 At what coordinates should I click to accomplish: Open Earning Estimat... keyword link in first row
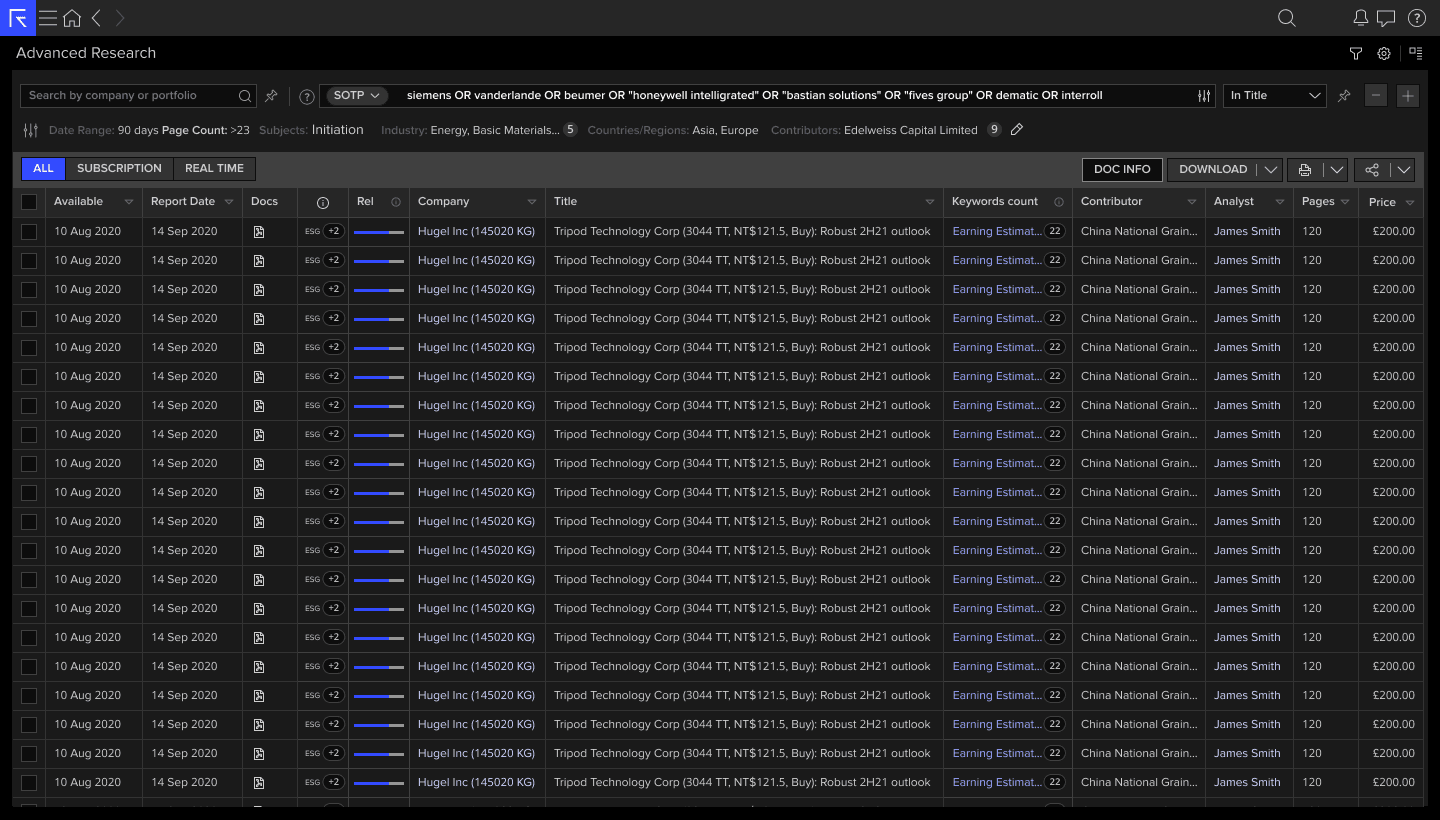995,231
